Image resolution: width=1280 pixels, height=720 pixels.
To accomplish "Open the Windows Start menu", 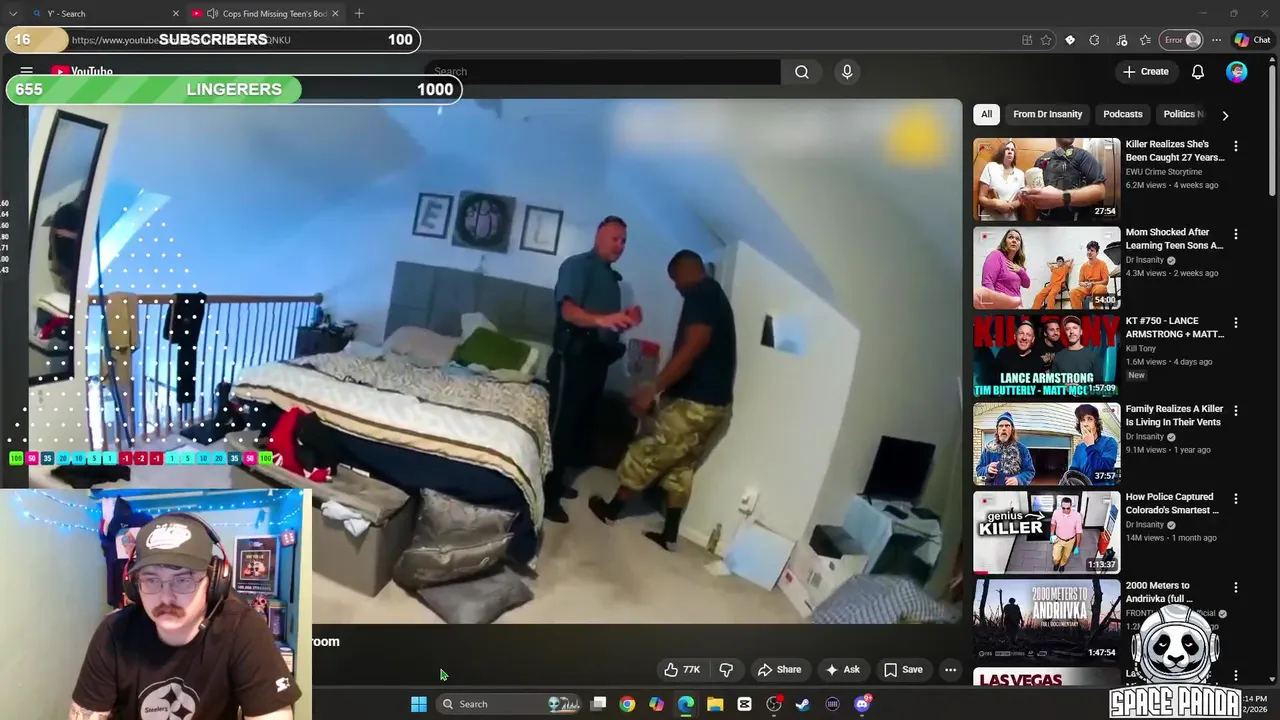I will click(419, 704).
